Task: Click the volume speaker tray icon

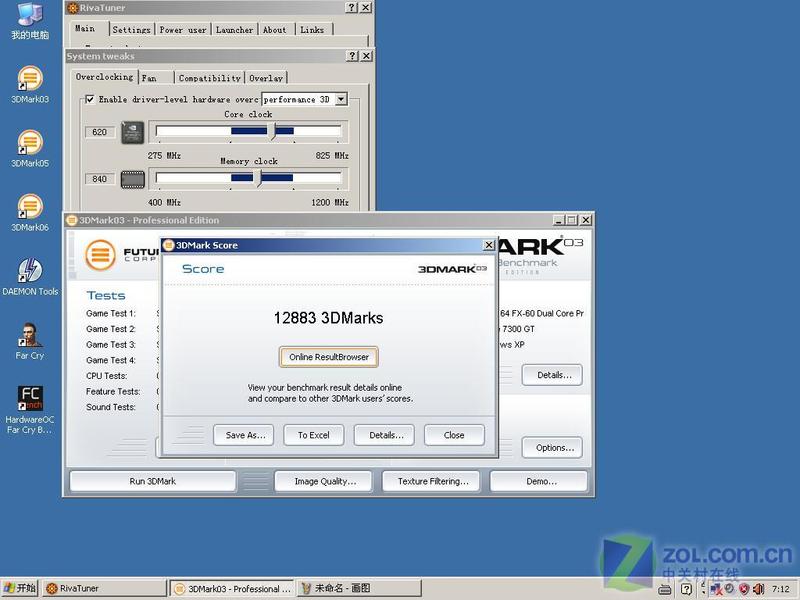Action: coord(759,589)
